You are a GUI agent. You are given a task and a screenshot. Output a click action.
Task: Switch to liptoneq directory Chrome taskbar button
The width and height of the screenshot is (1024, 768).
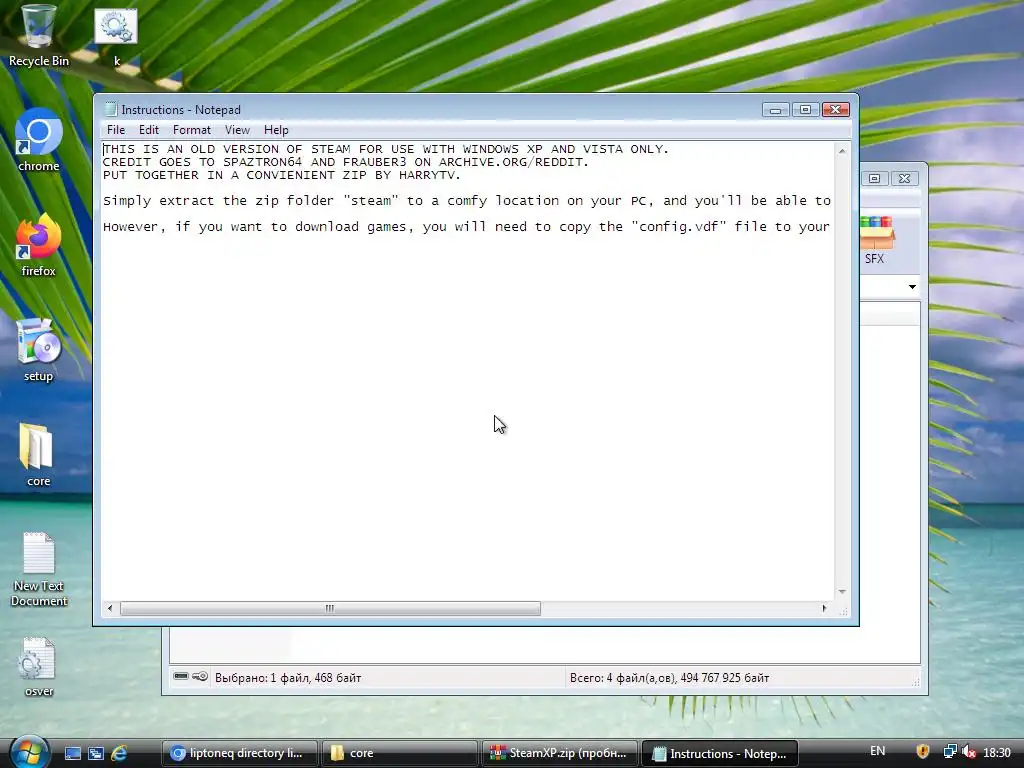tap(239, 753)
